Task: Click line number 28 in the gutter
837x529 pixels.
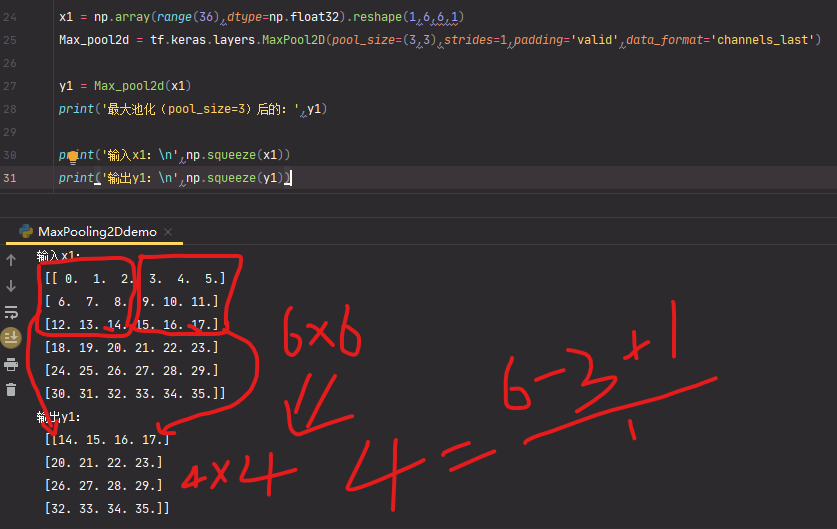Action: (10, 109)
